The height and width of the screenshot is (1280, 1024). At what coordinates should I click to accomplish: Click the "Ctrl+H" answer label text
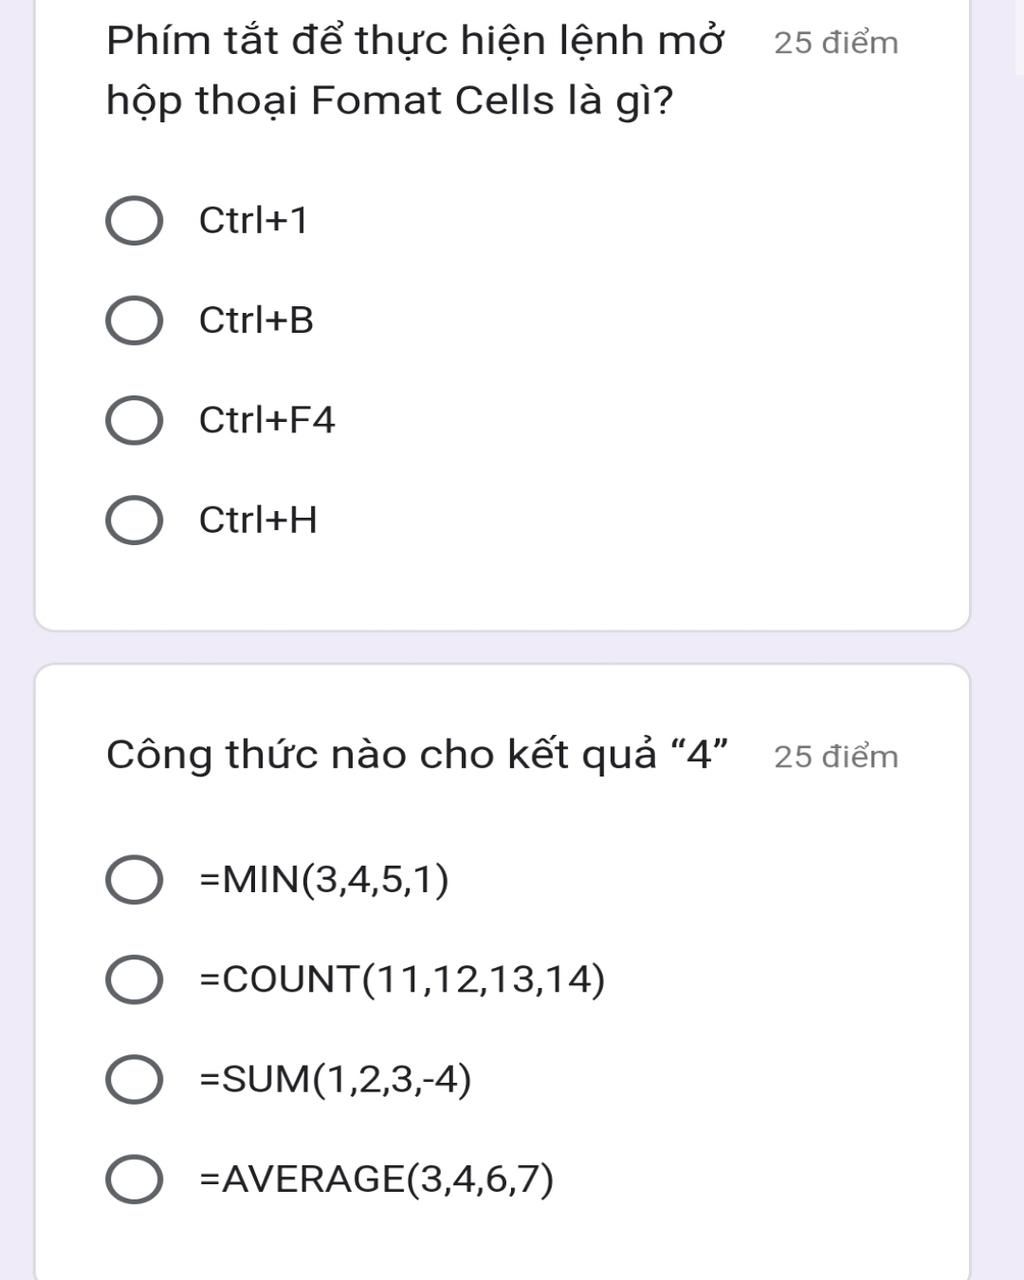(258, 521)
